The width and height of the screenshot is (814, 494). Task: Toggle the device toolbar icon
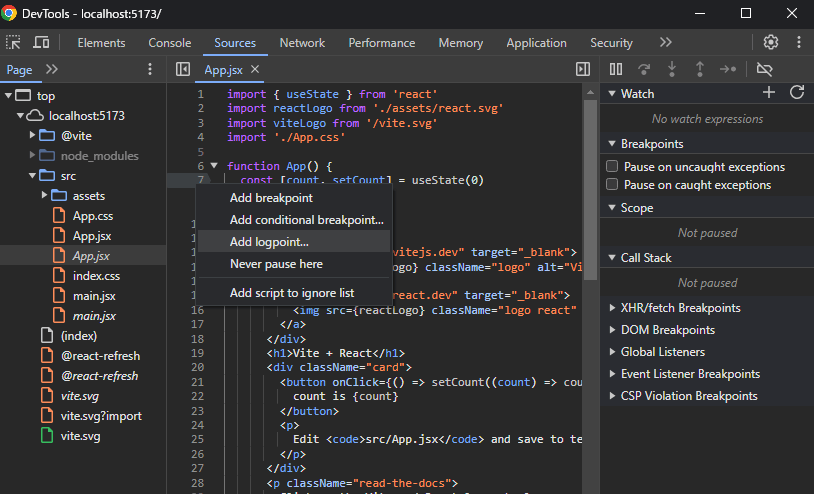click(x=41, y=43)
